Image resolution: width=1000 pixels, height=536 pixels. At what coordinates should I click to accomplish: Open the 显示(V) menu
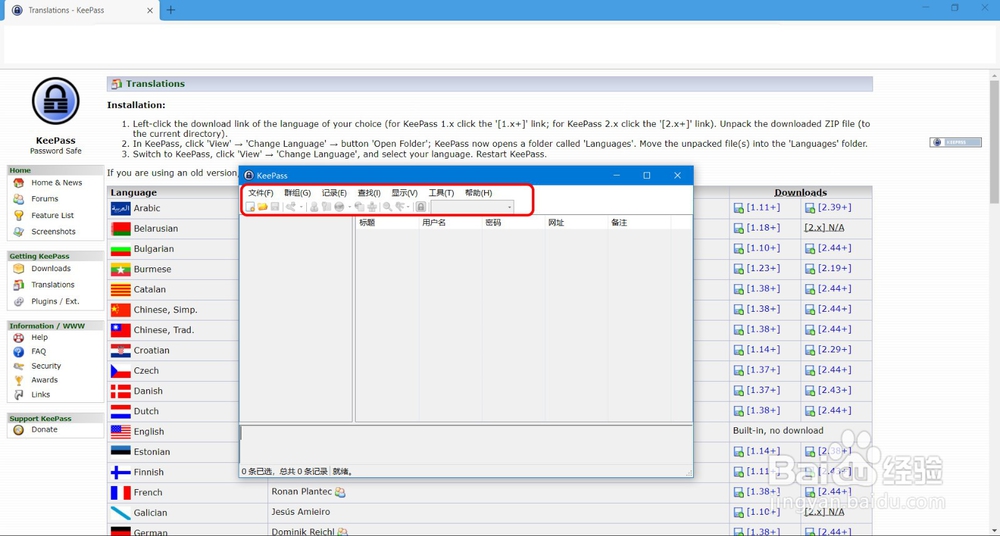(405, 193)
